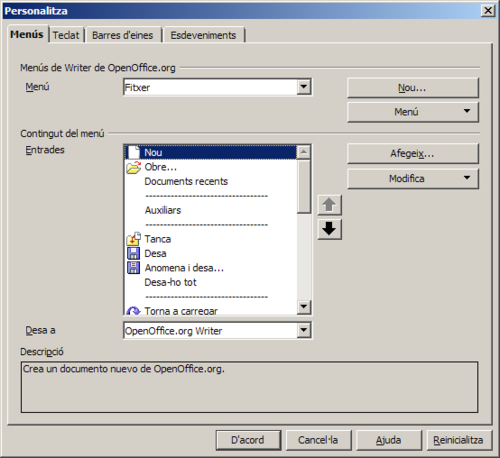The width and height of the screenshot is (500, 458).
Task: Open the Modifica dropdown button
Action: click(413, 179)
